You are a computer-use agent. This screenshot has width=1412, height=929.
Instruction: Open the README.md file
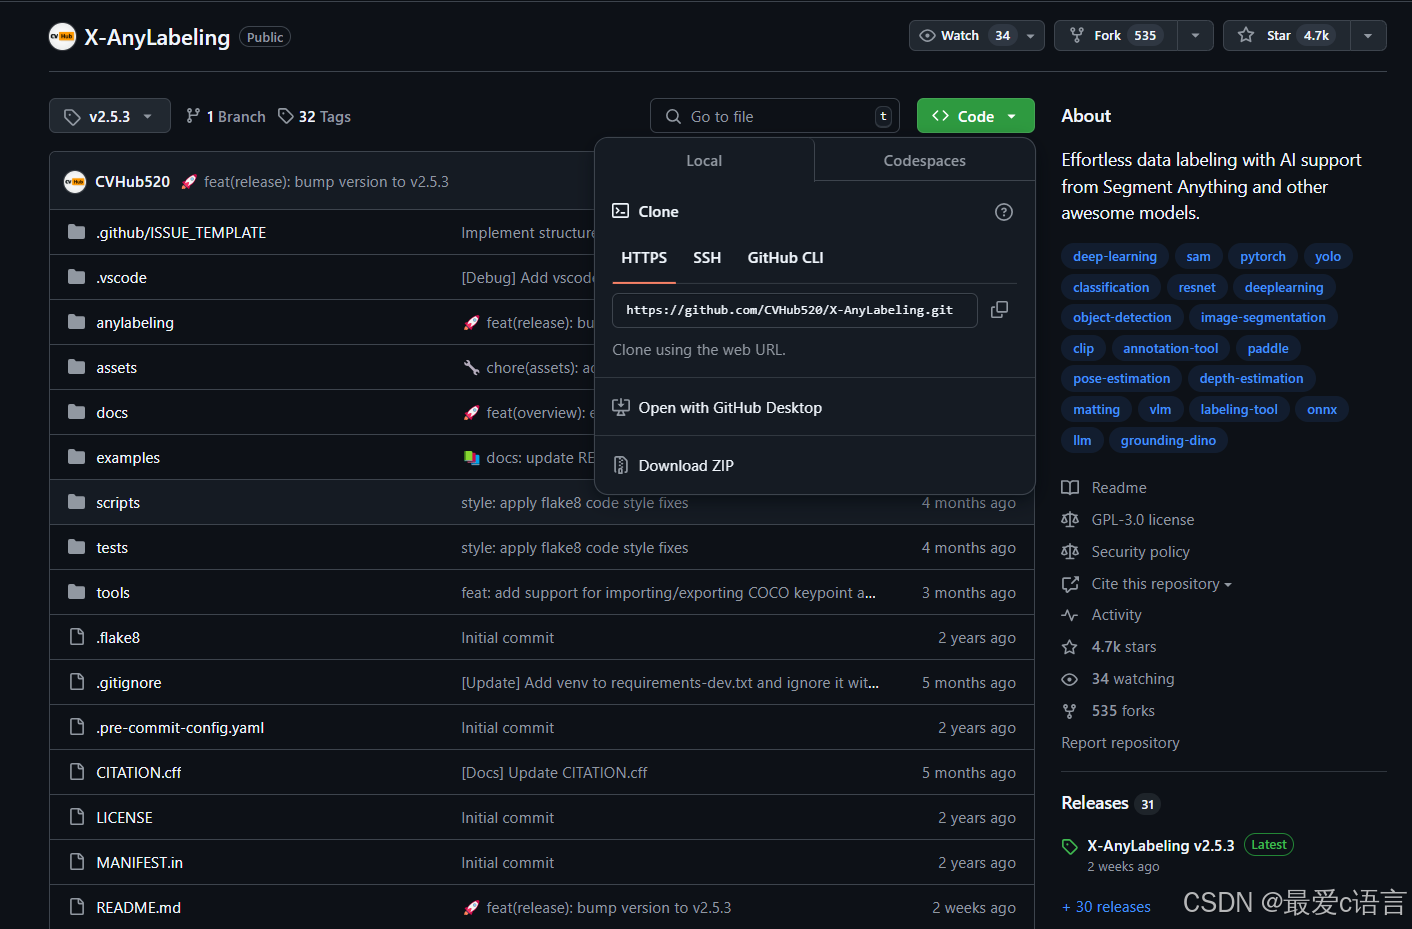click(x=138, y=908)
